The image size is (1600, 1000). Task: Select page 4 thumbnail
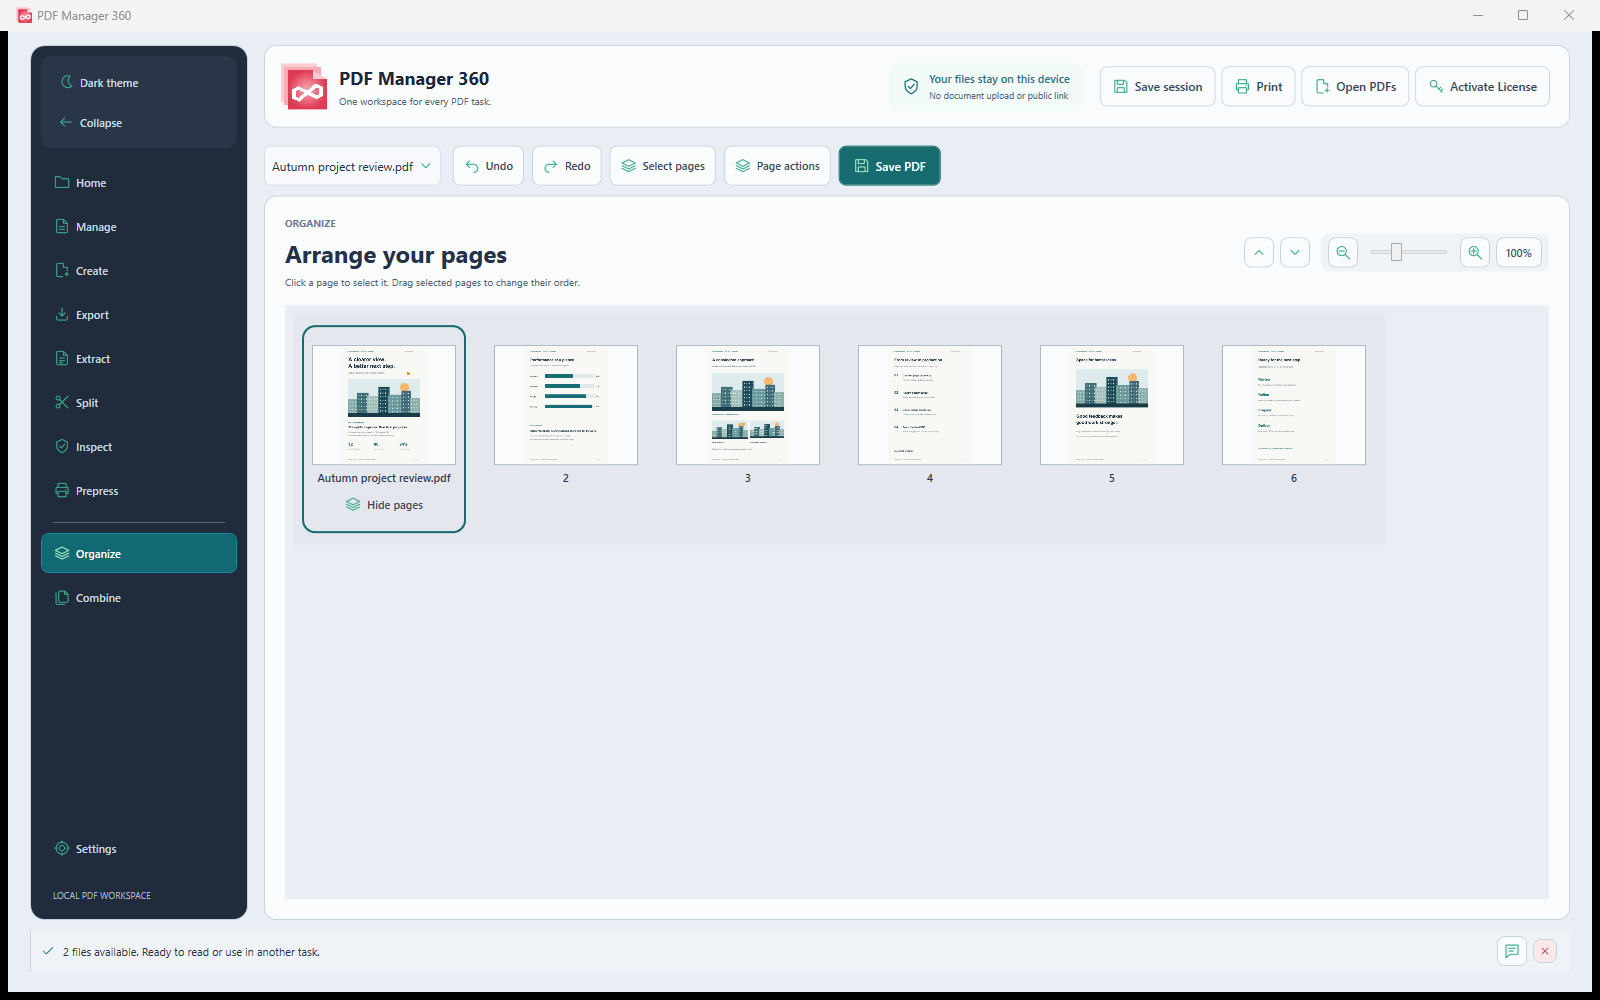(930, 405)
